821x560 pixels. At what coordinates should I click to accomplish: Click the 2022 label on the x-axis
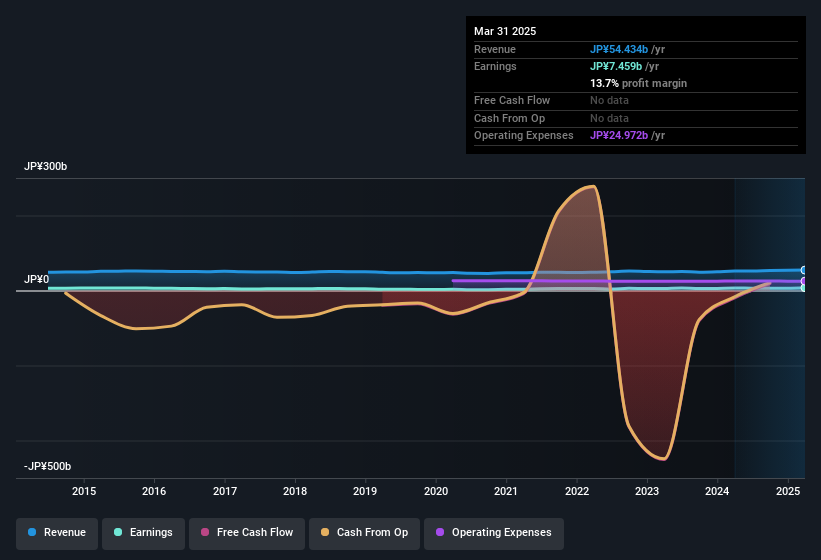point(576,491)
